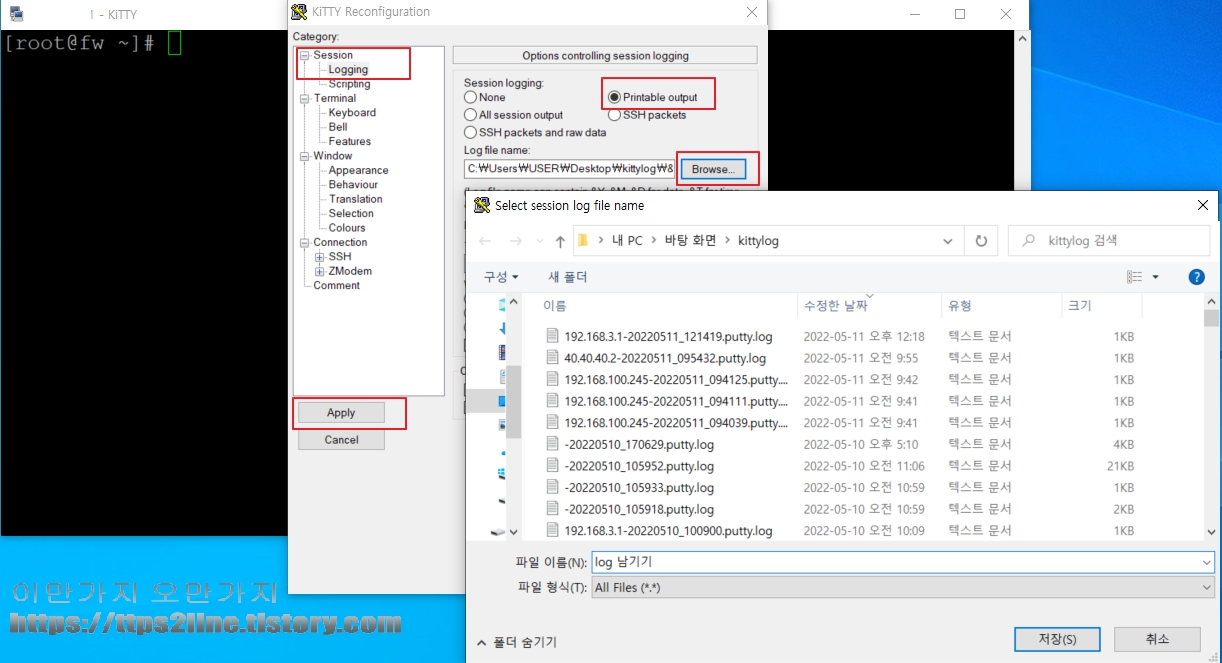This screenshot has height=663, width=1222.
Task: Open the 구성 organize menu
Action: [500, 277]
